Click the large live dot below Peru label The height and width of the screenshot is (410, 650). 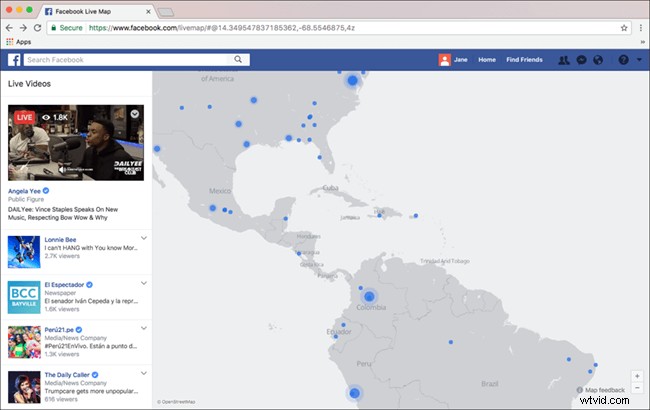coord(354,393)
